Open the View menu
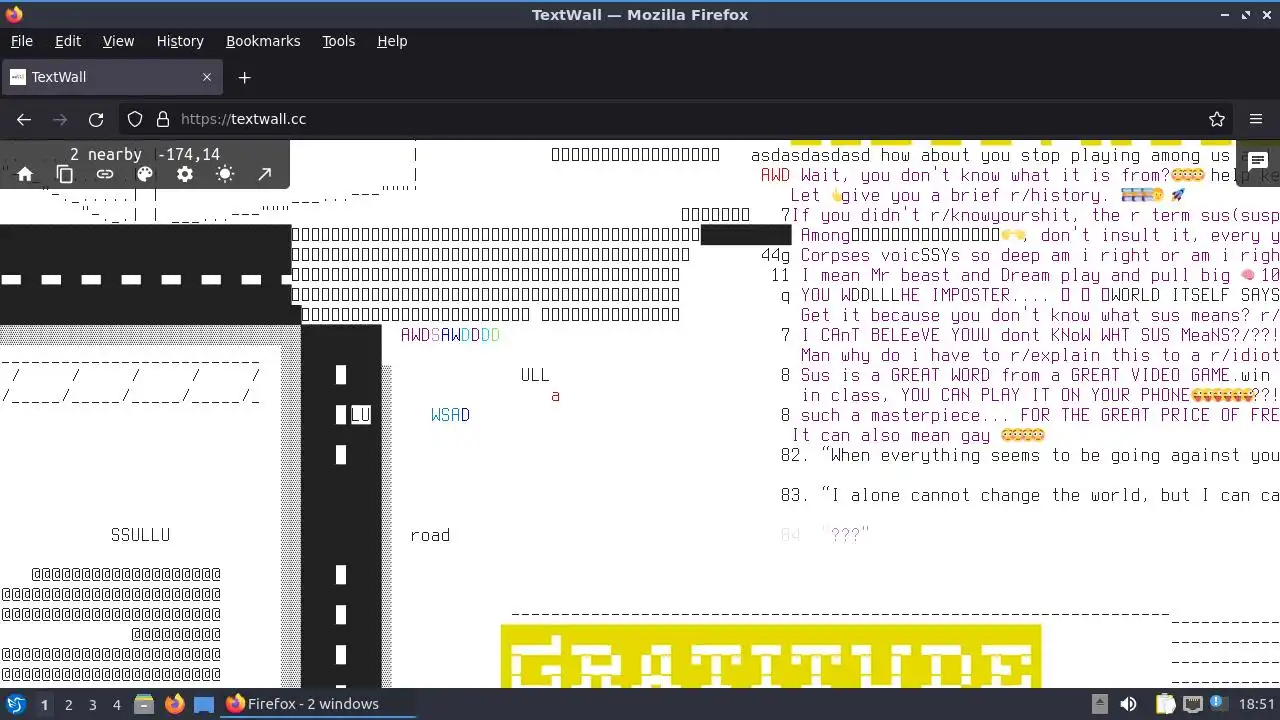 [x=118, y=41]
